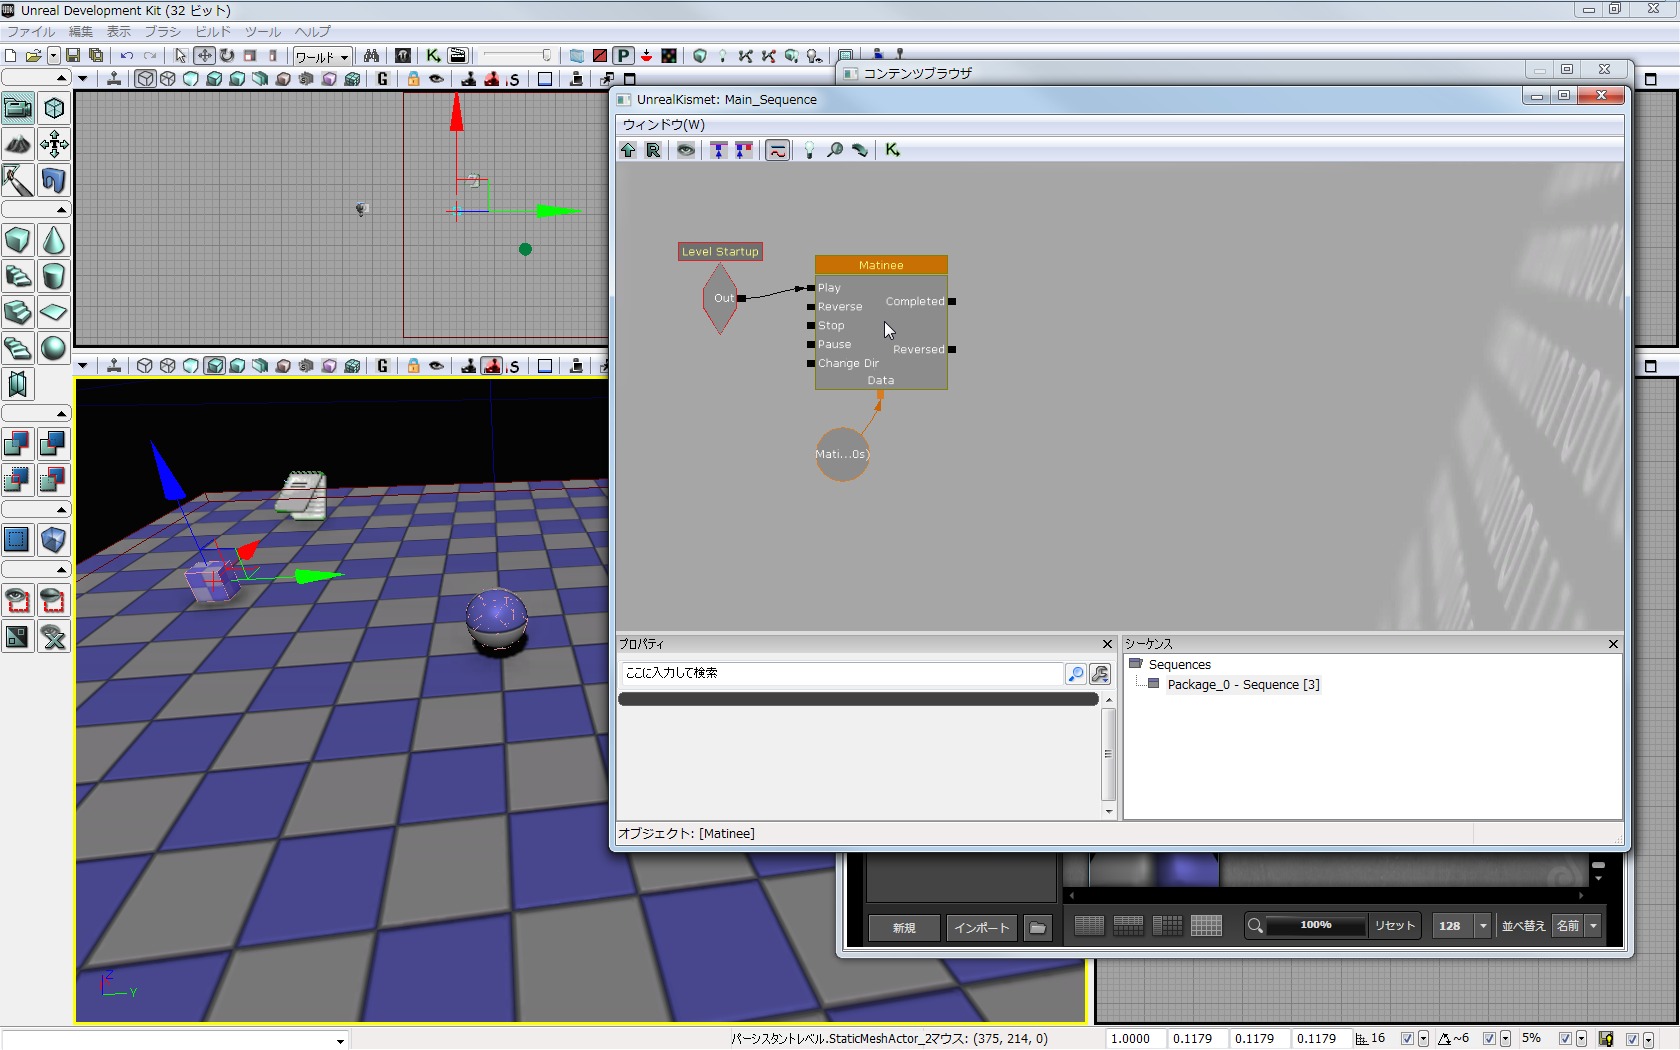This screenshot has width=1680, height=1050.
Task: Open the ワールド coordinate system dropdown
Action: click(x=322, y=57)
